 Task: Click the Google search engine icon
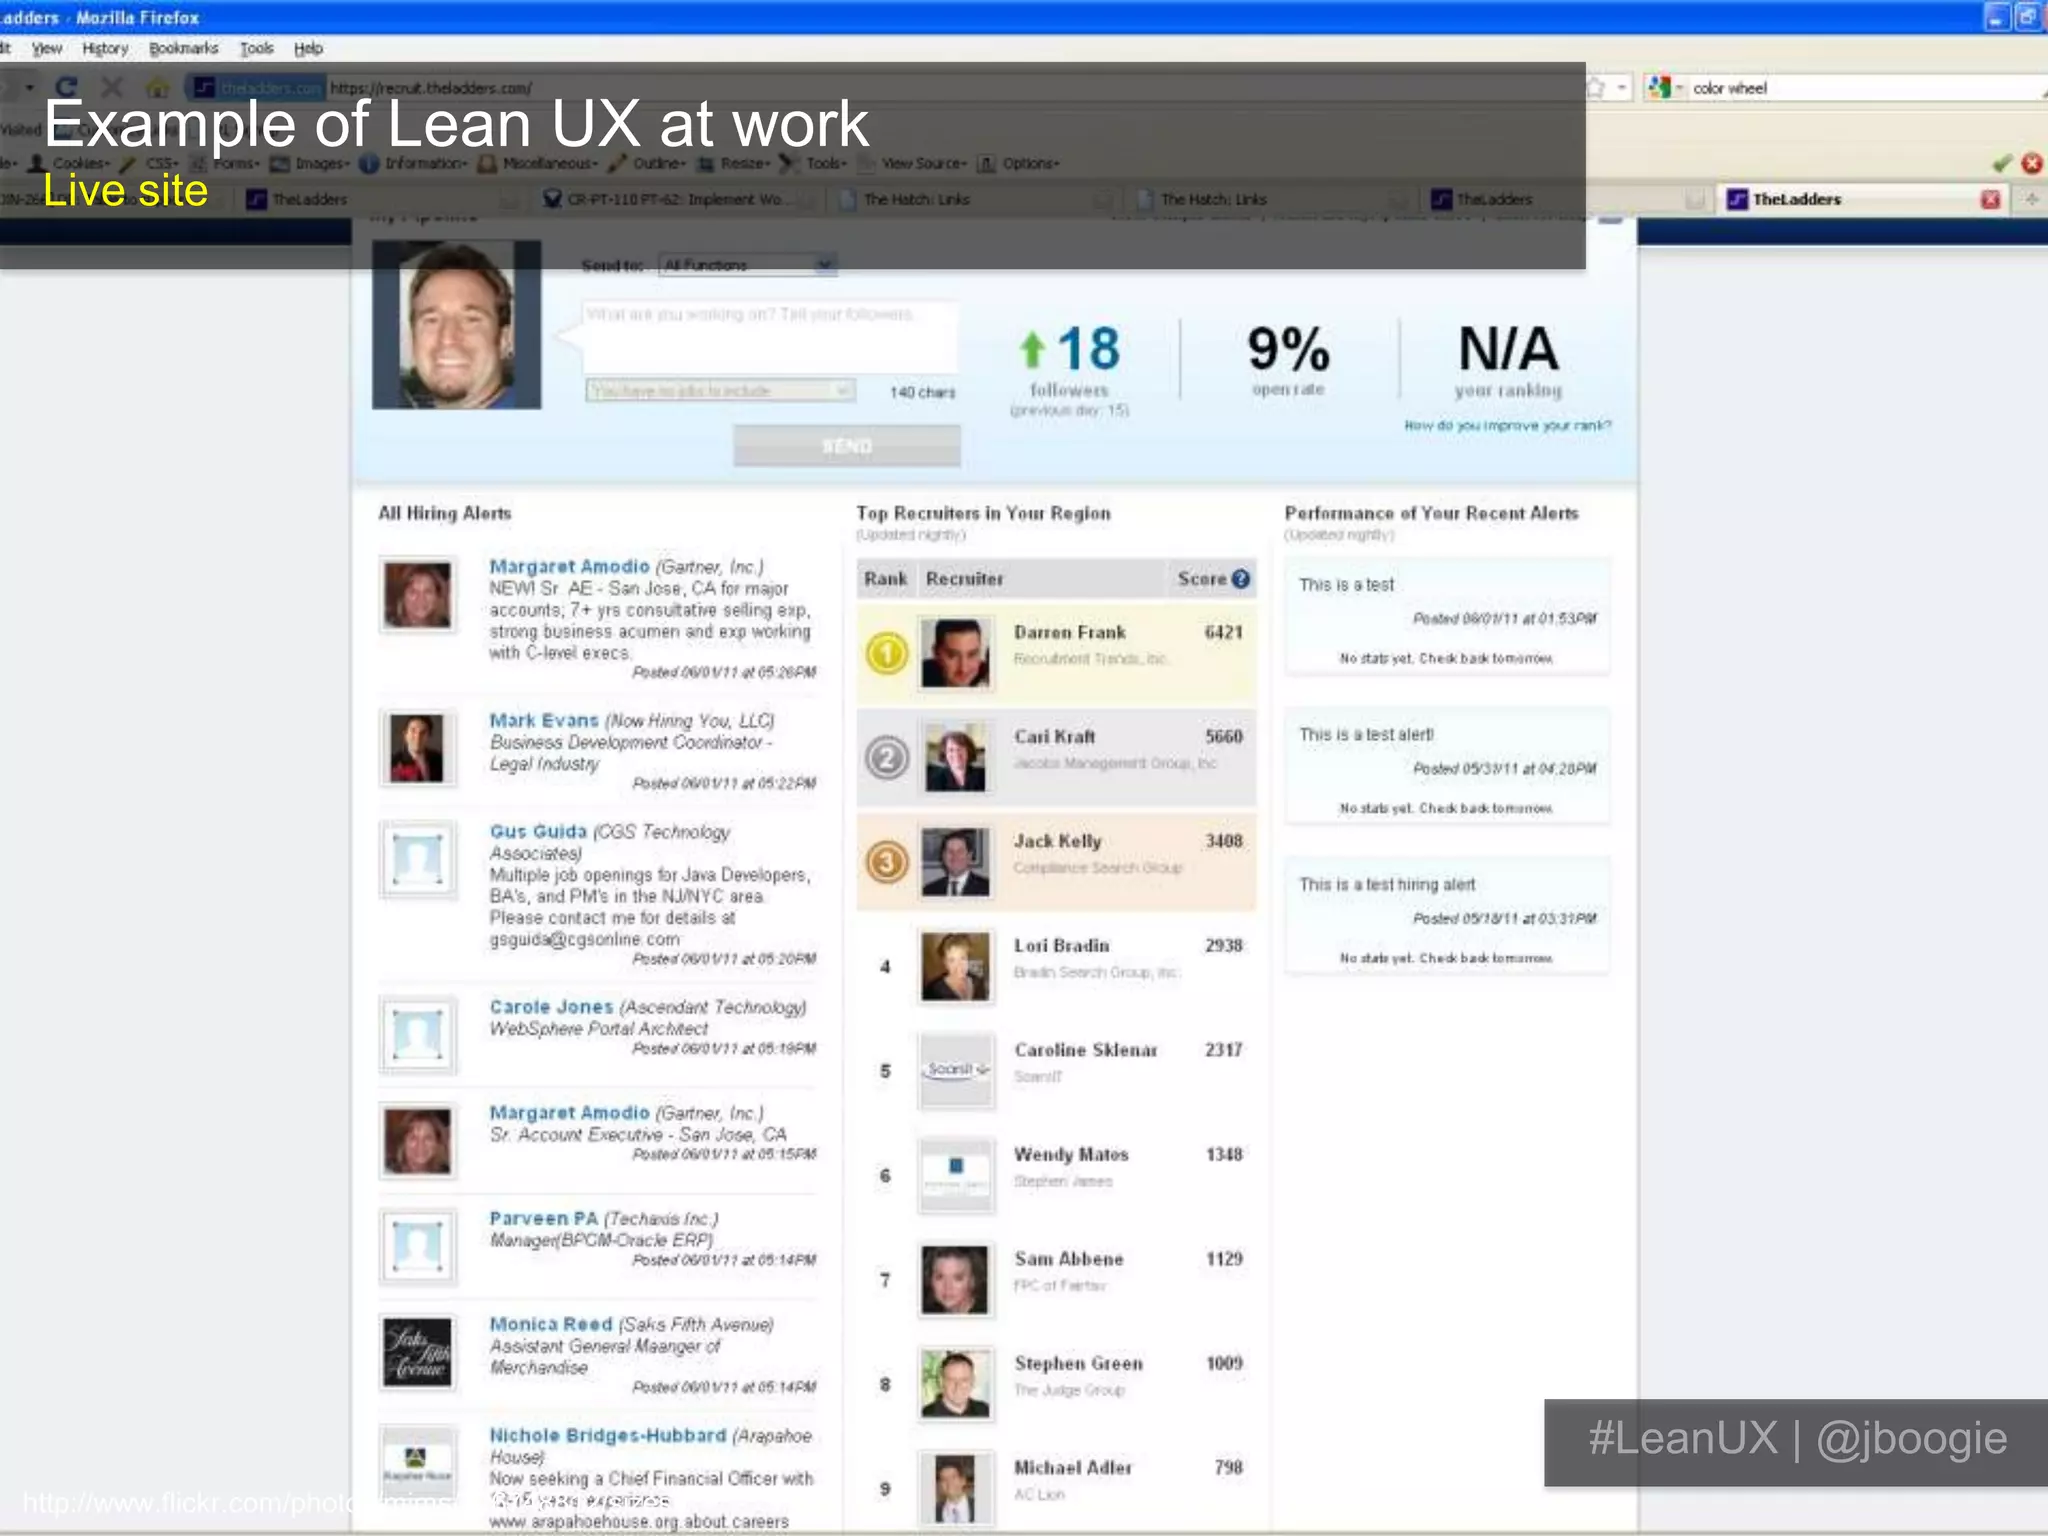[1661, 88]
